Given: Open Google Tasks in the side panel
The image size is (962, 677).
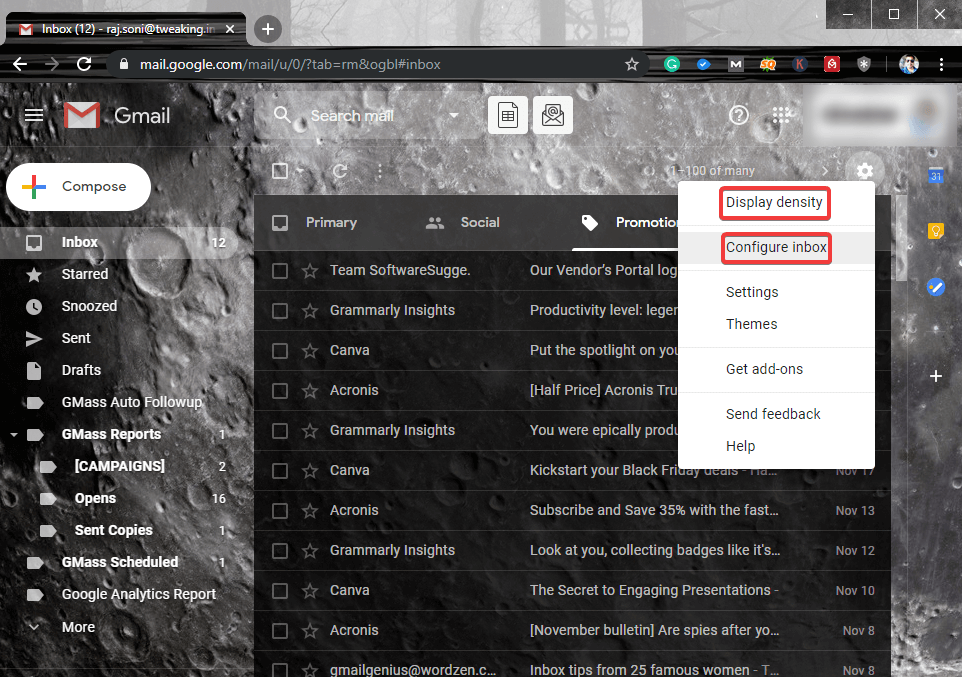Looking at the screenshot, I should point(935,287).
